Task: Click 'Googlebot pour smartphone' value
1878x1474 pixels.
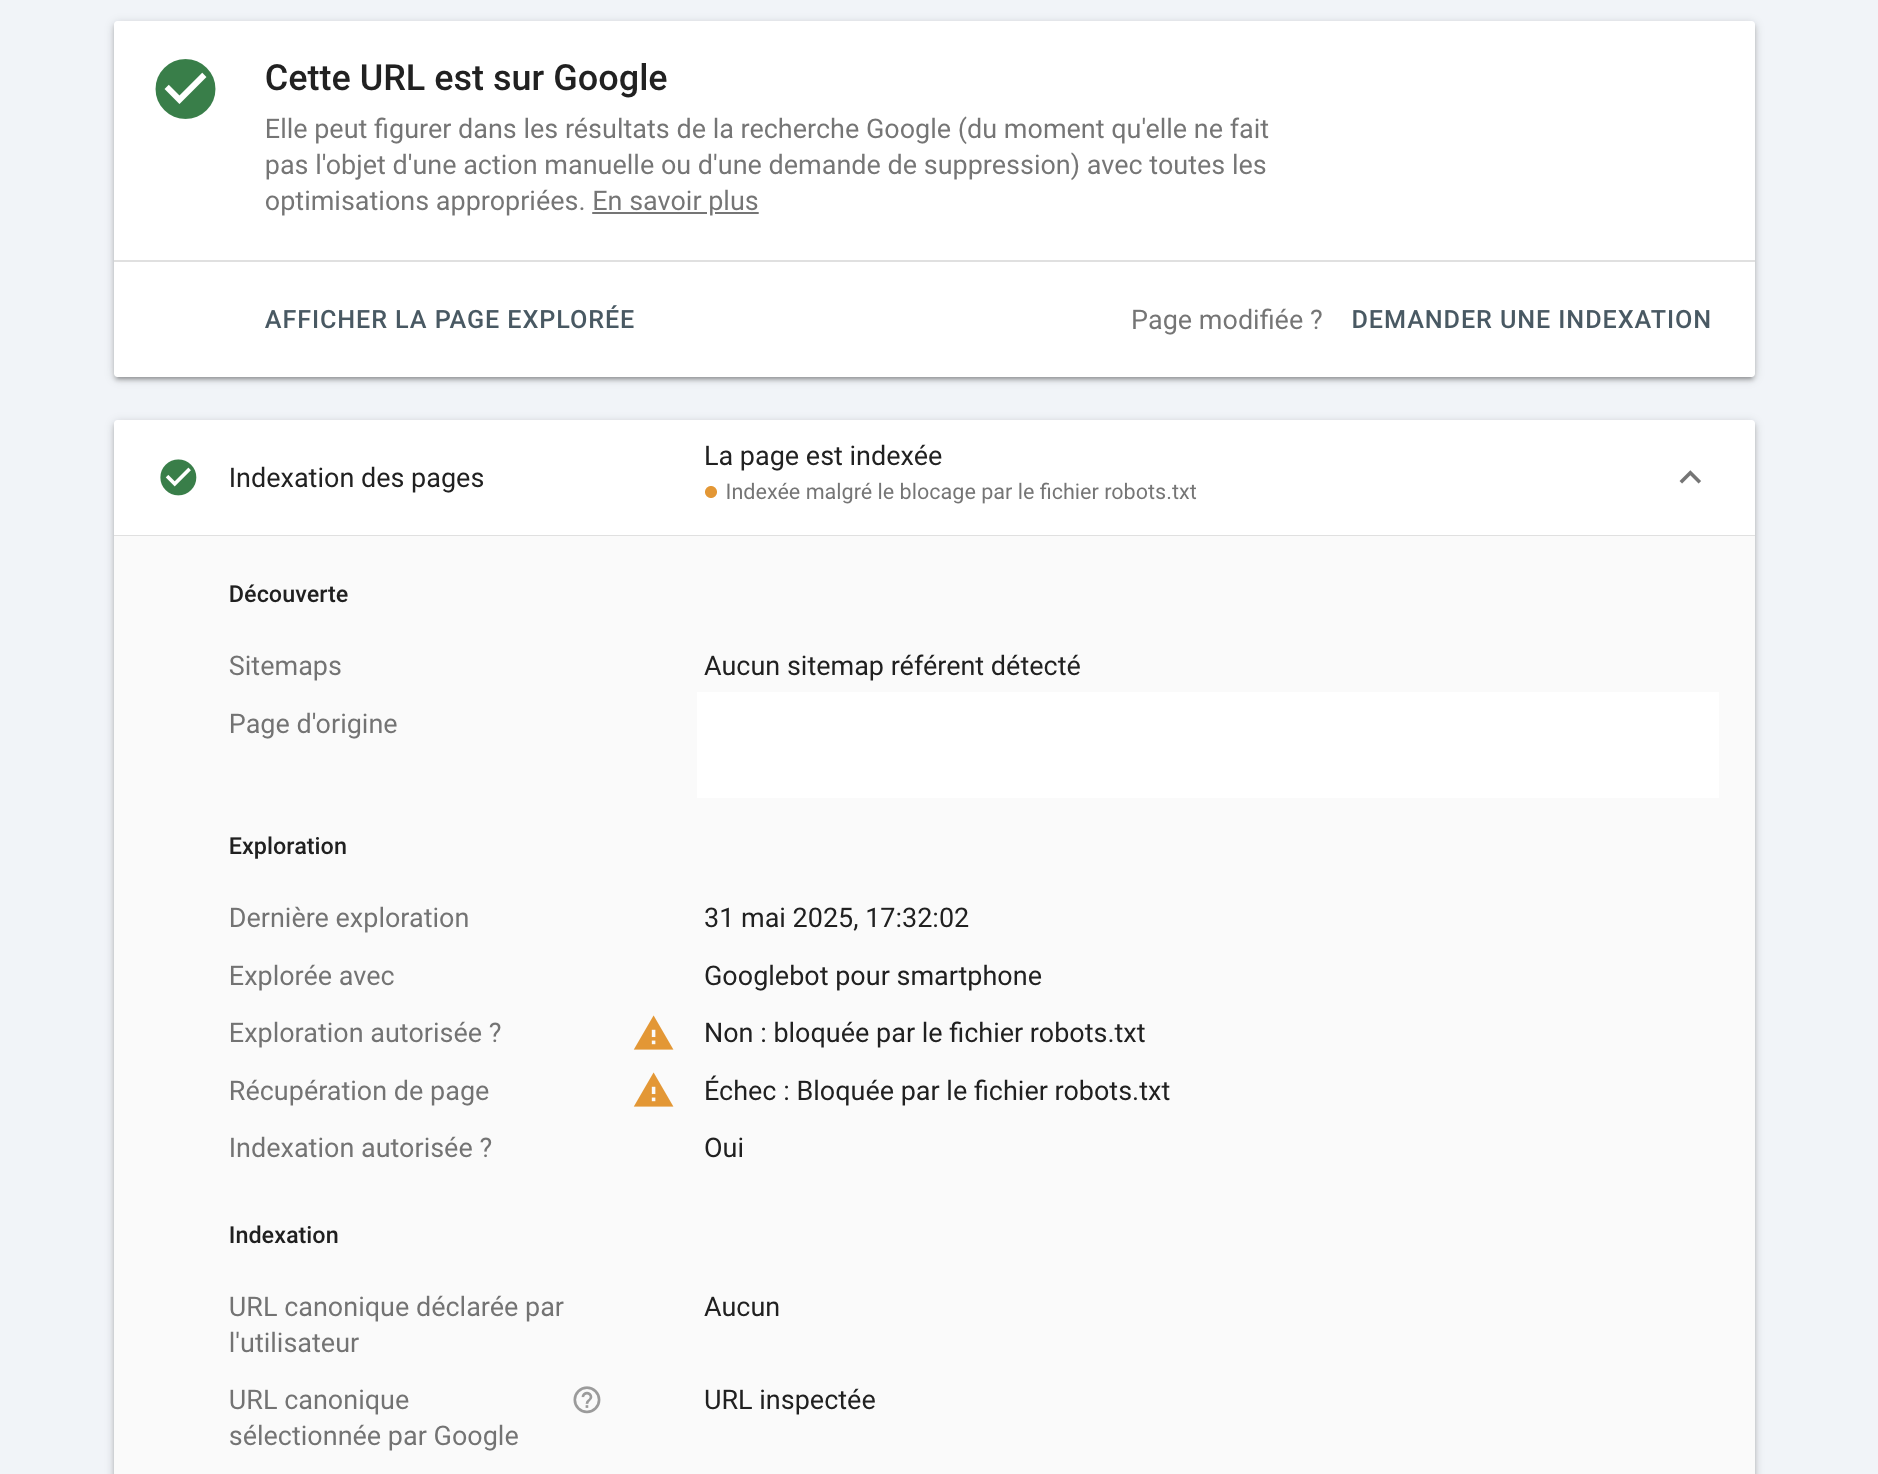Action: tap(873, 976)
